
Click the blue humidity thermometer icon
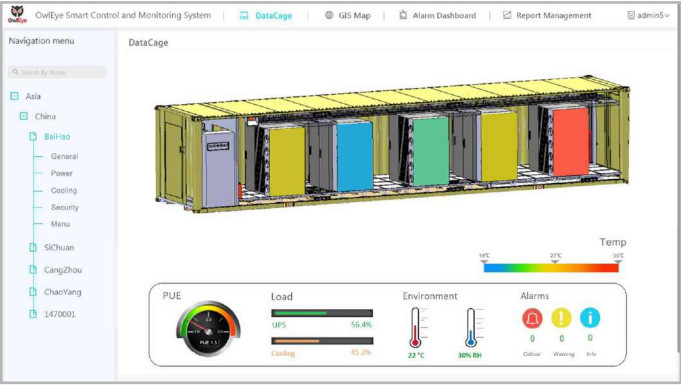point(471,328)
